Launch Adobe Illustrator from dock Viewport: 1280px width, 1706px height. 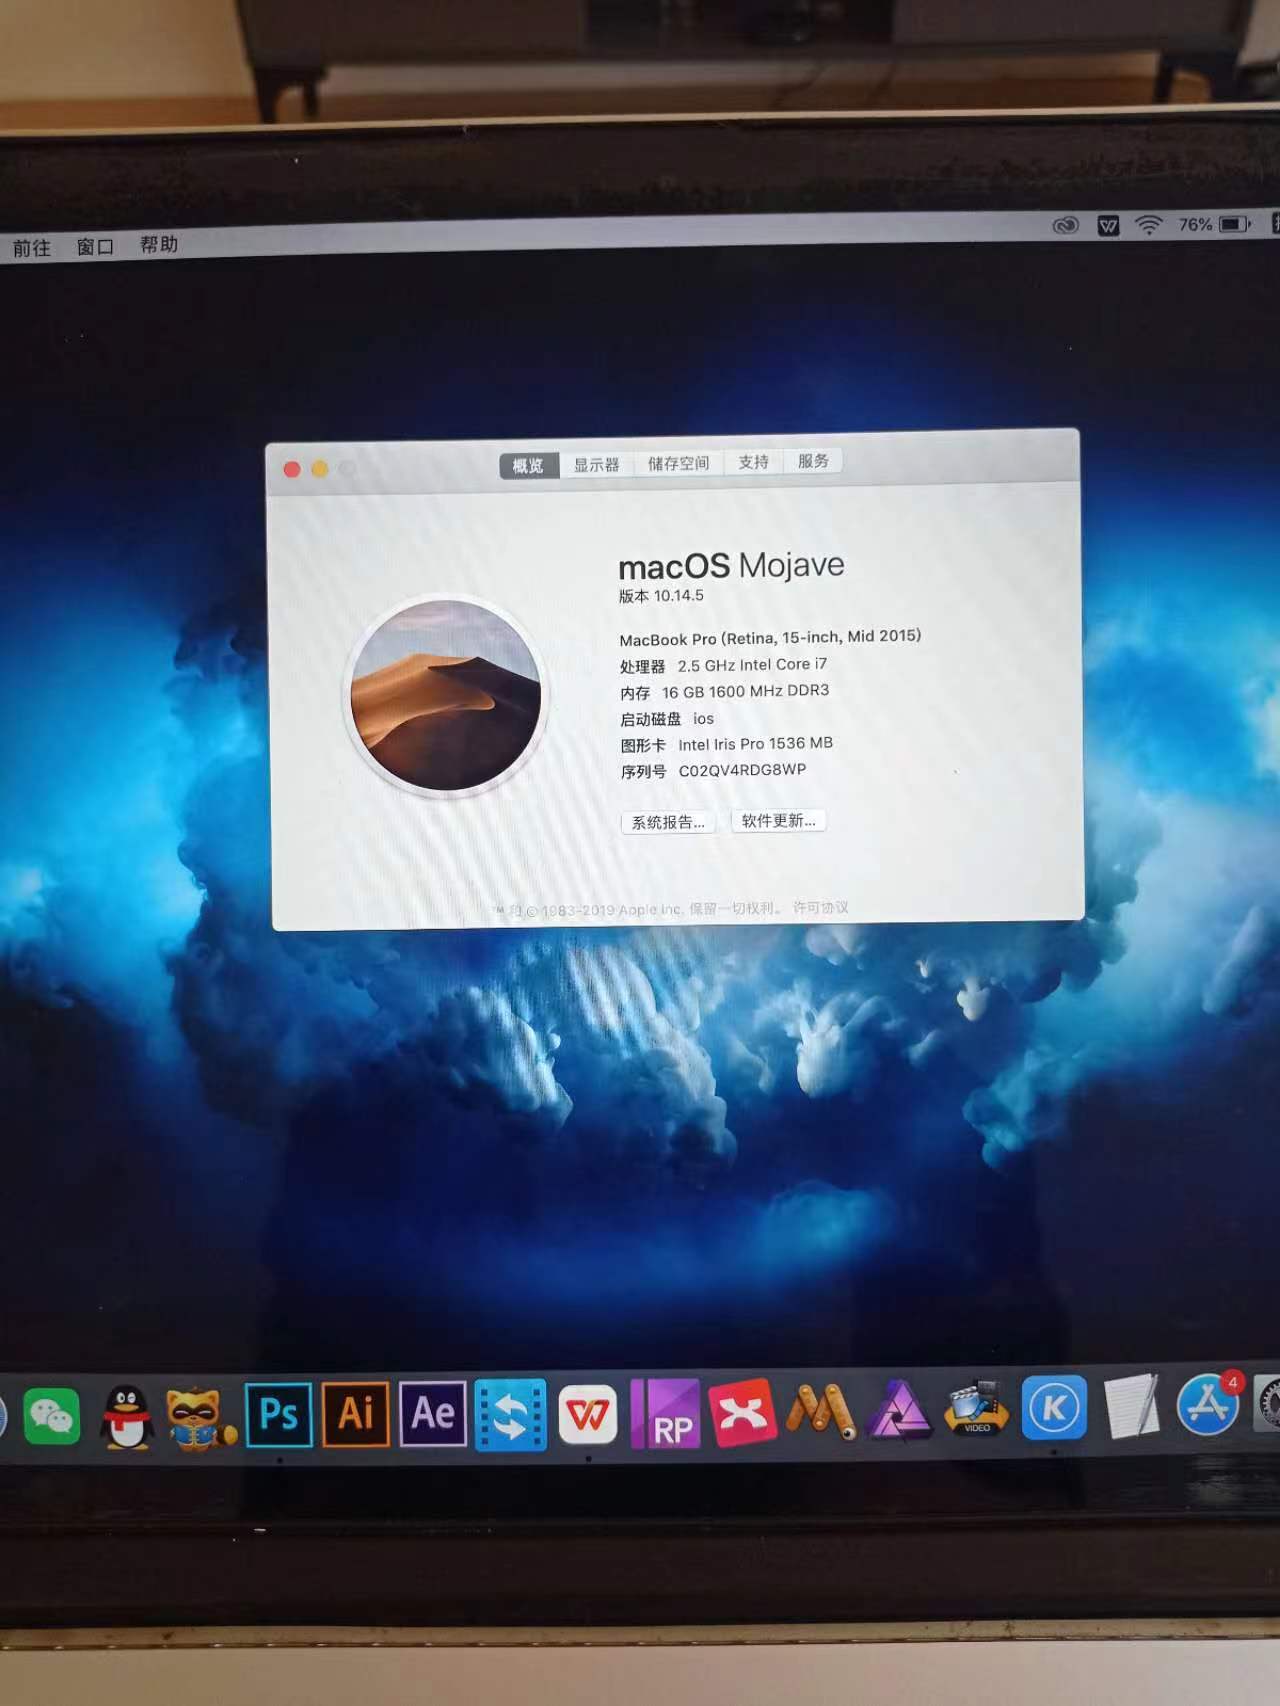[x=356, y=1413]
